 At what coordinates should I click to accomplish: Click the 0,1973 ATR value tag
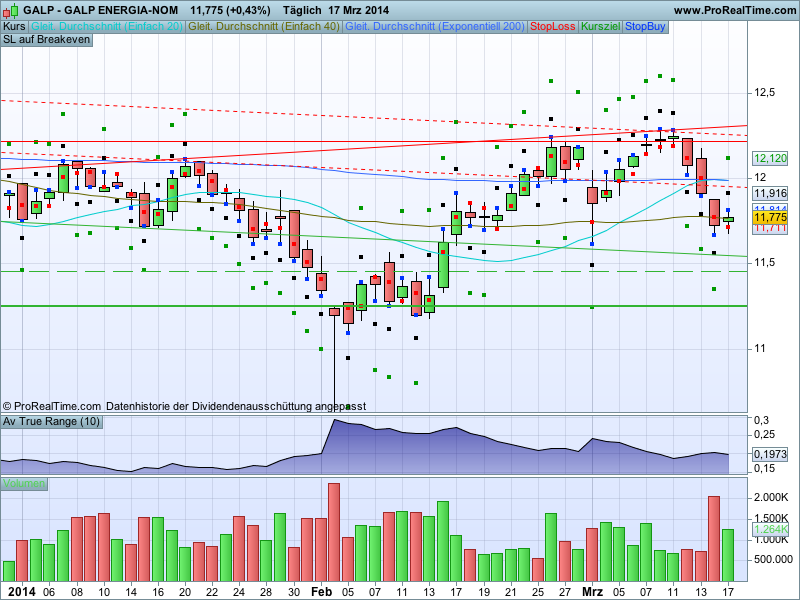pyautogui.click(x=770, y=454)
